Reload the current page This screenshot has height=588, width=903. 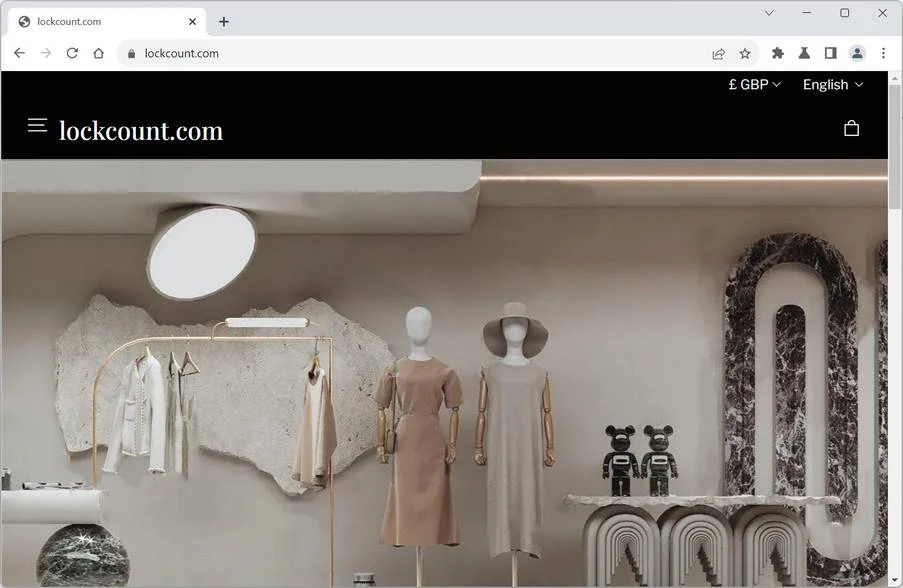tap(72, 53)
